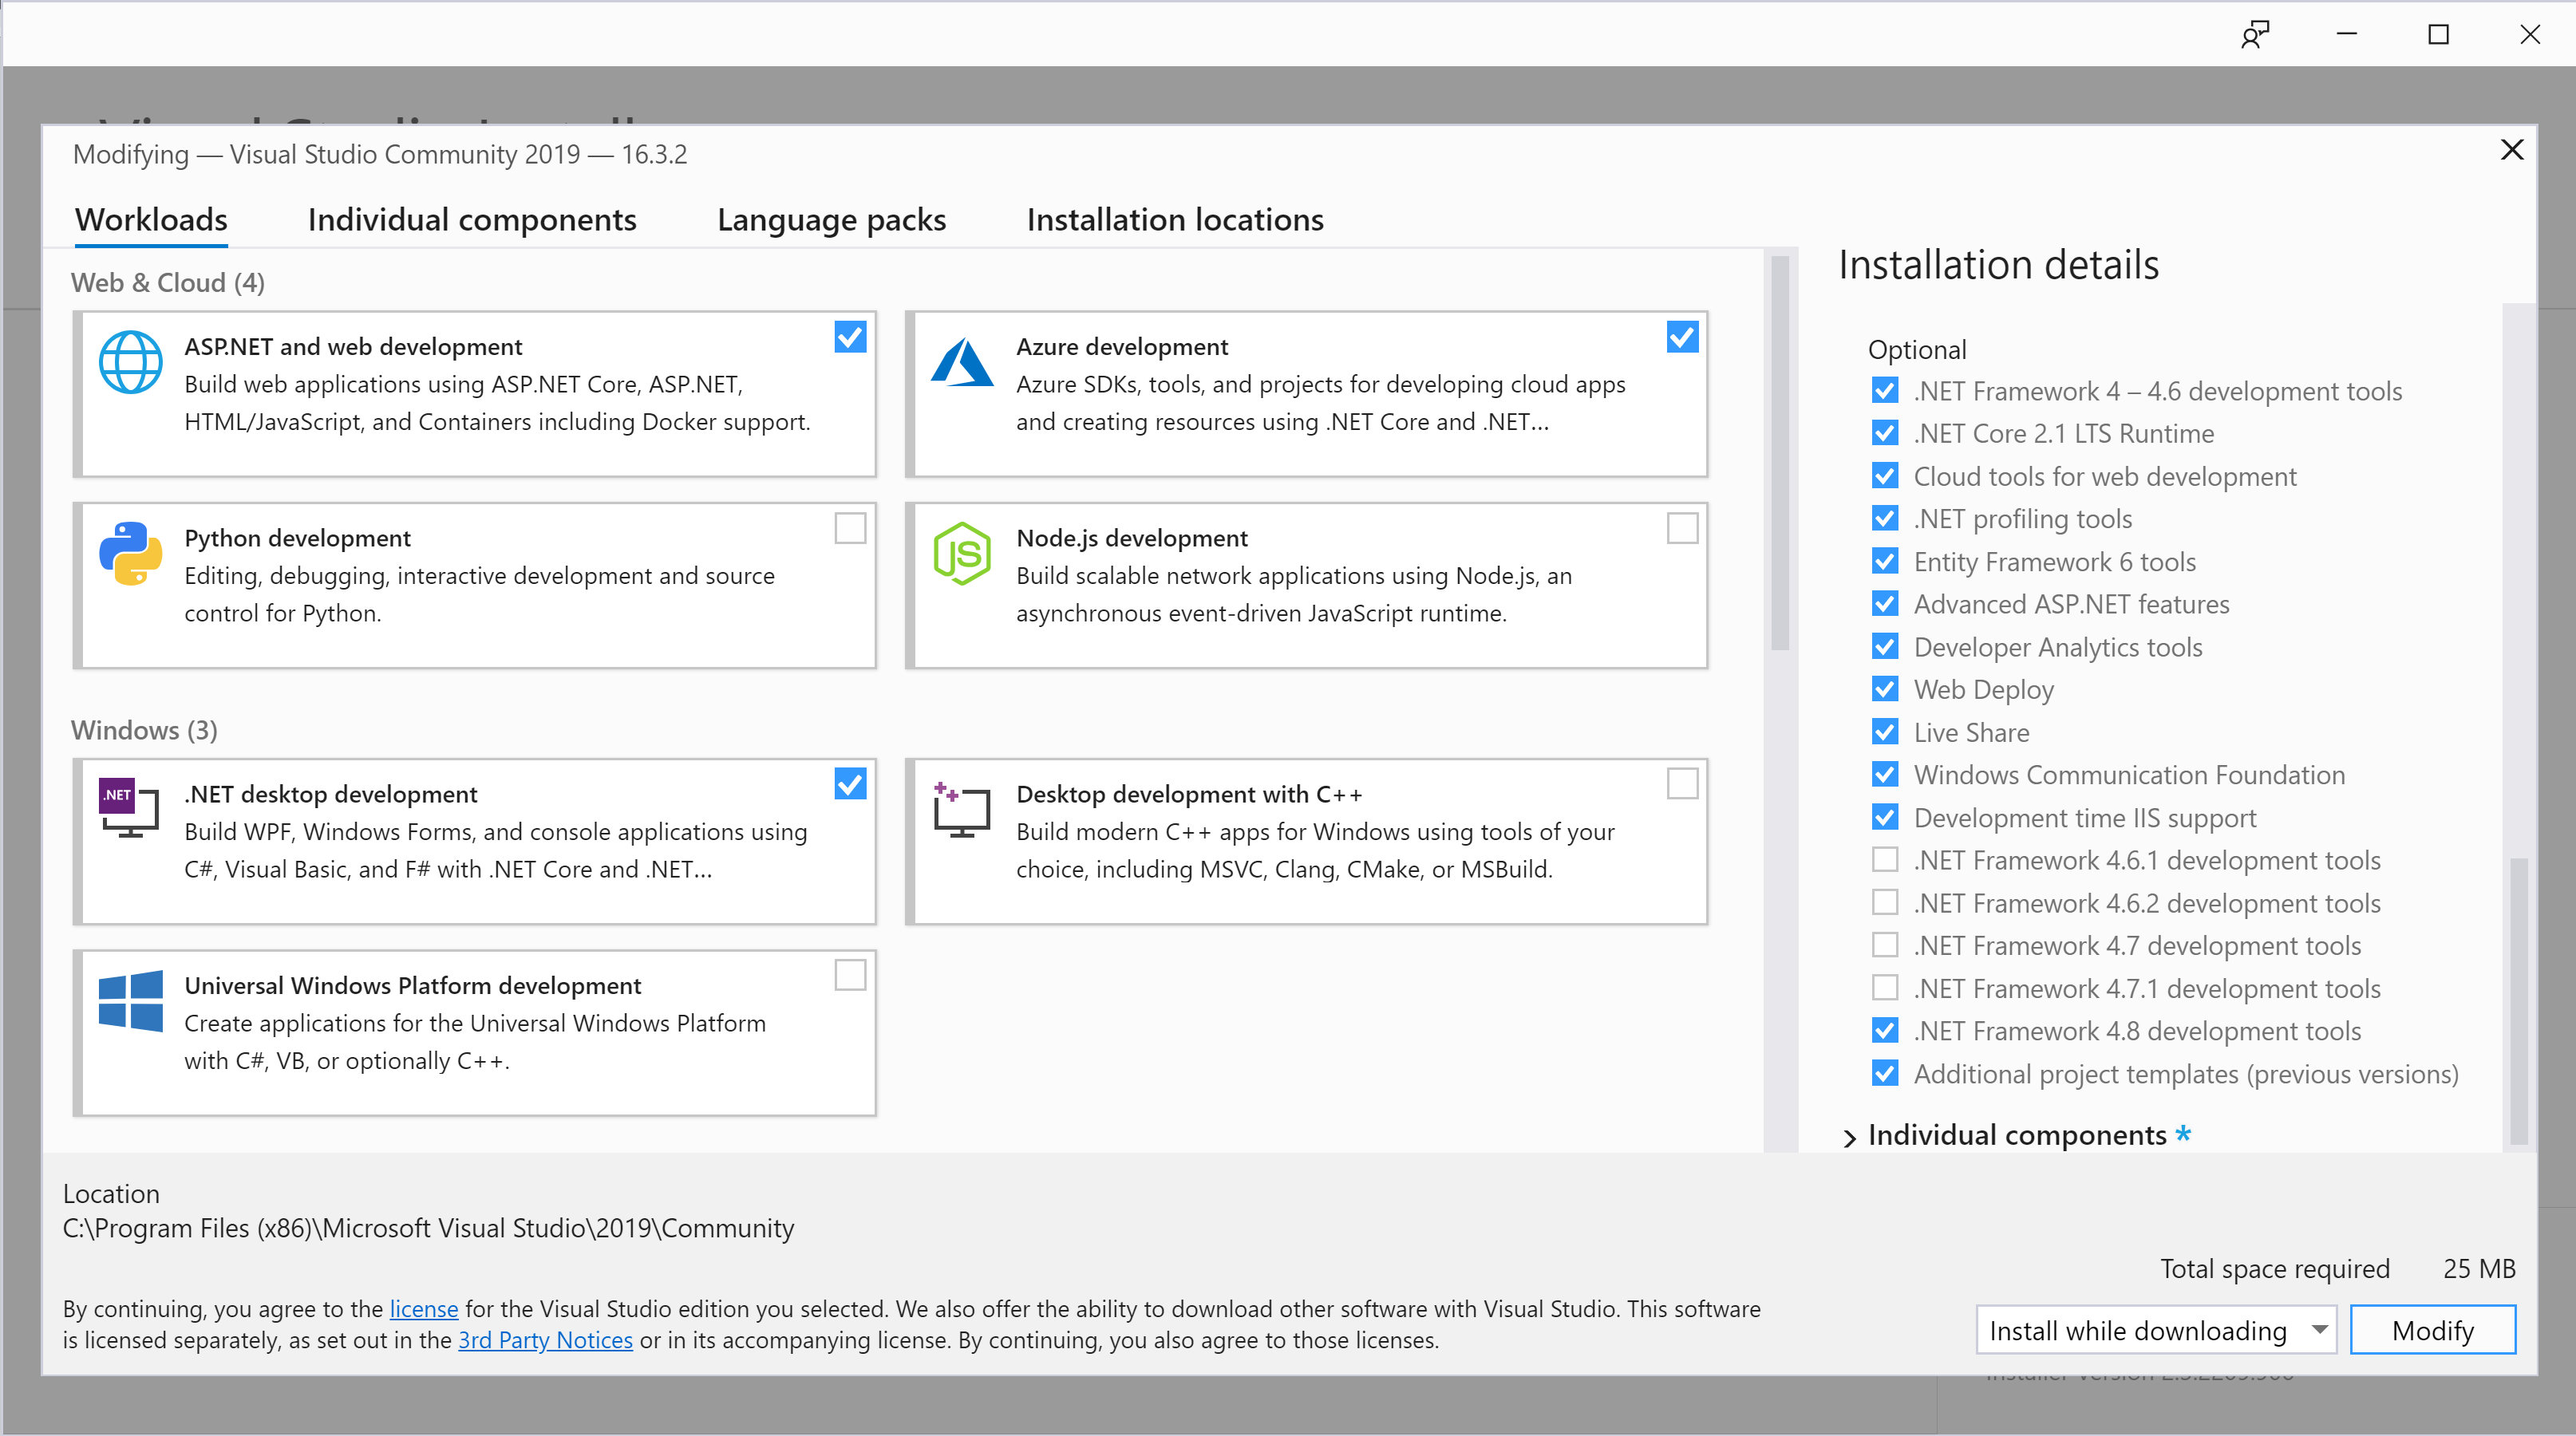Minimize the Visual Studio Installer window
Image resolution: width=2576 pixels, height=1436 pixels.
[x=2347, y=35]
